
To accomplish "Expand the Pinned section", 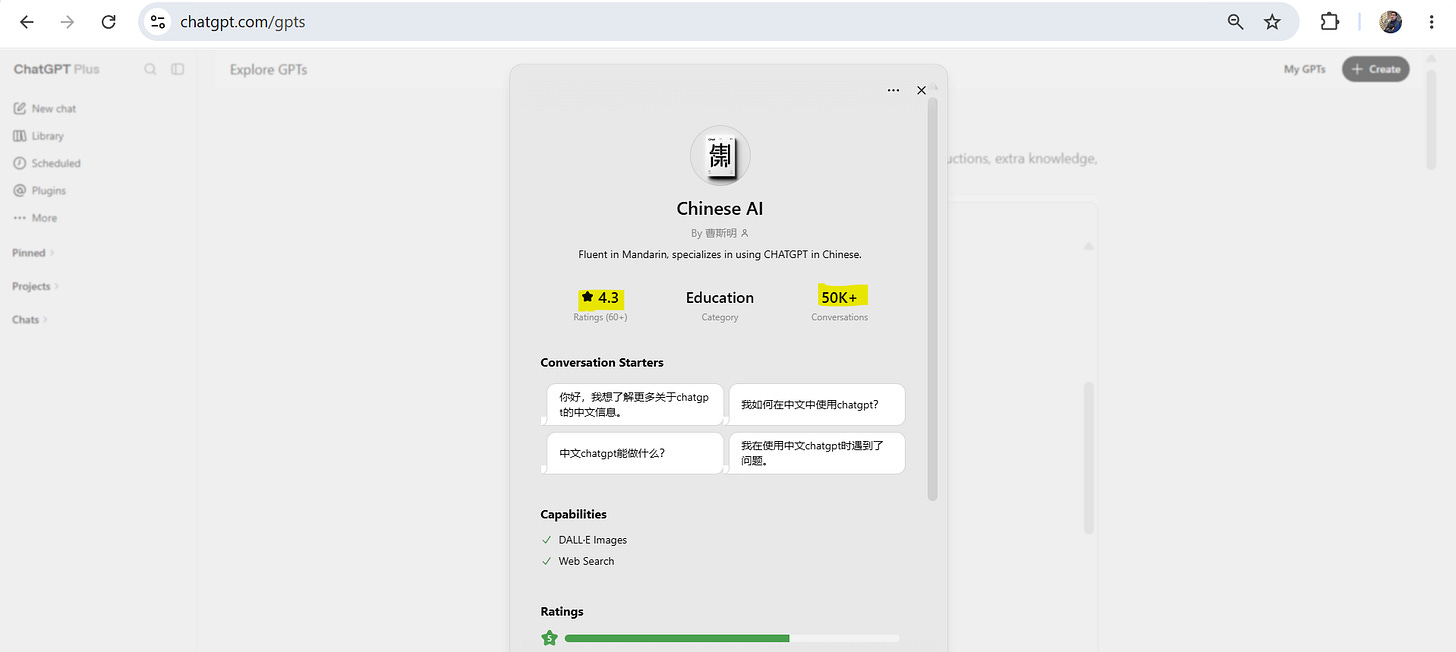I will pos(33,253).
